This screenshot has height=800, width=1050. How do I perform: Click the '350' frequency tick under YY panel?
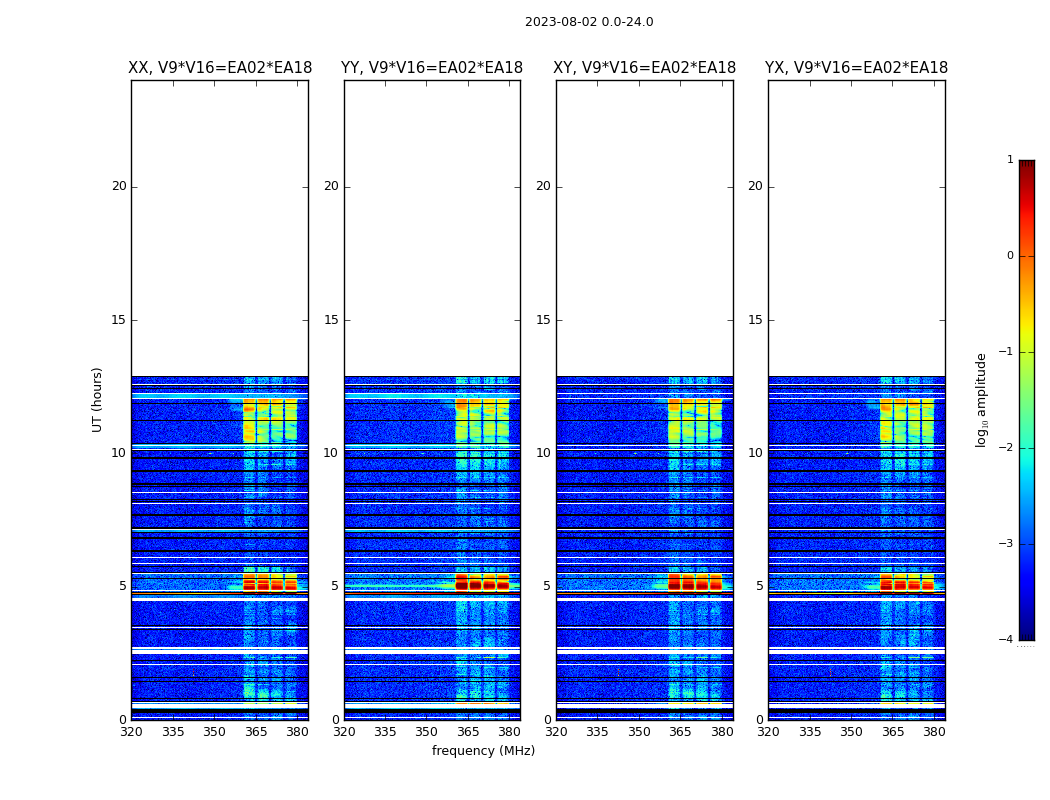tap(427, 732)
